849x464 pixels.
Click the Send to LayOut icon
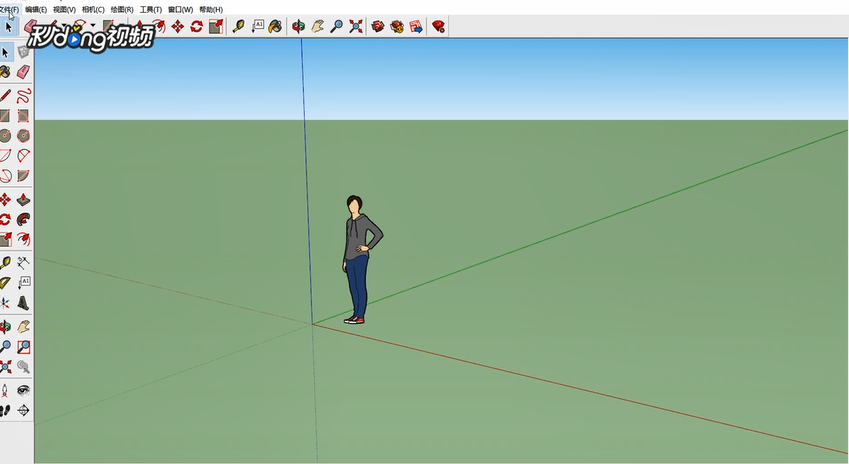click(x=416, y=27)
